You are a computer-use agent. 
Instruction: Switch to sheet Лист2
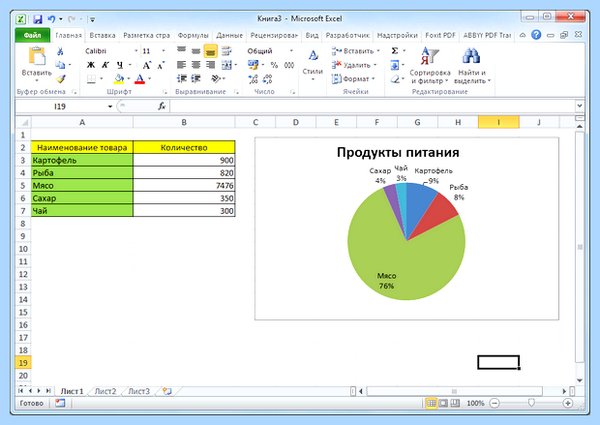pos(105,391)
